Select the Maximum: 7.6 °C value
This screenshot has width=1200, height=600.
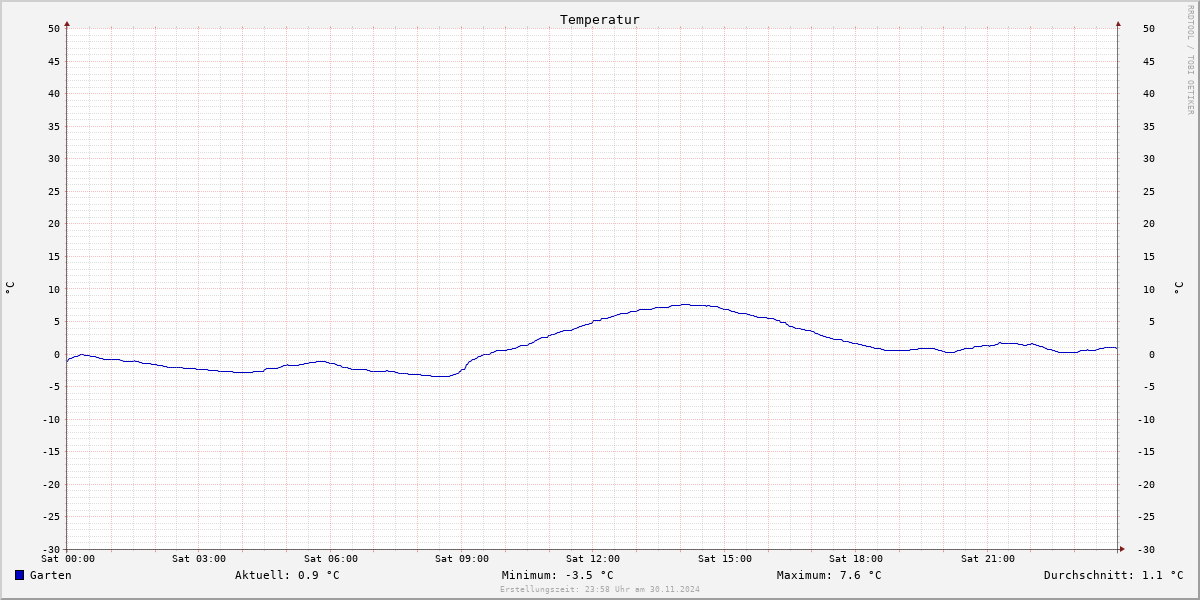pyautogui.click(x=829, y=575)
